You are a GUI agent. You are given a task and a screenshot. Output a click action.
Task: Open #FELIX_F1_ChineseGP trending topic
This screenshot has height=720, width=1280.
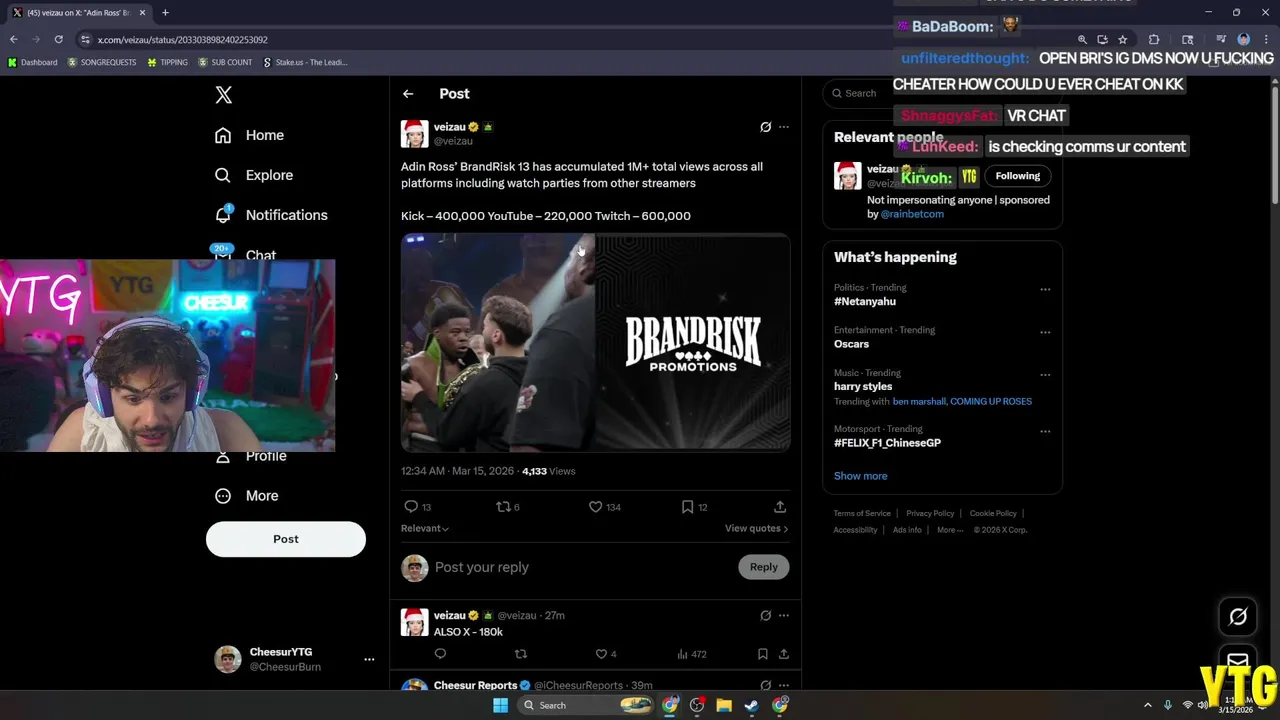(887, 443)
